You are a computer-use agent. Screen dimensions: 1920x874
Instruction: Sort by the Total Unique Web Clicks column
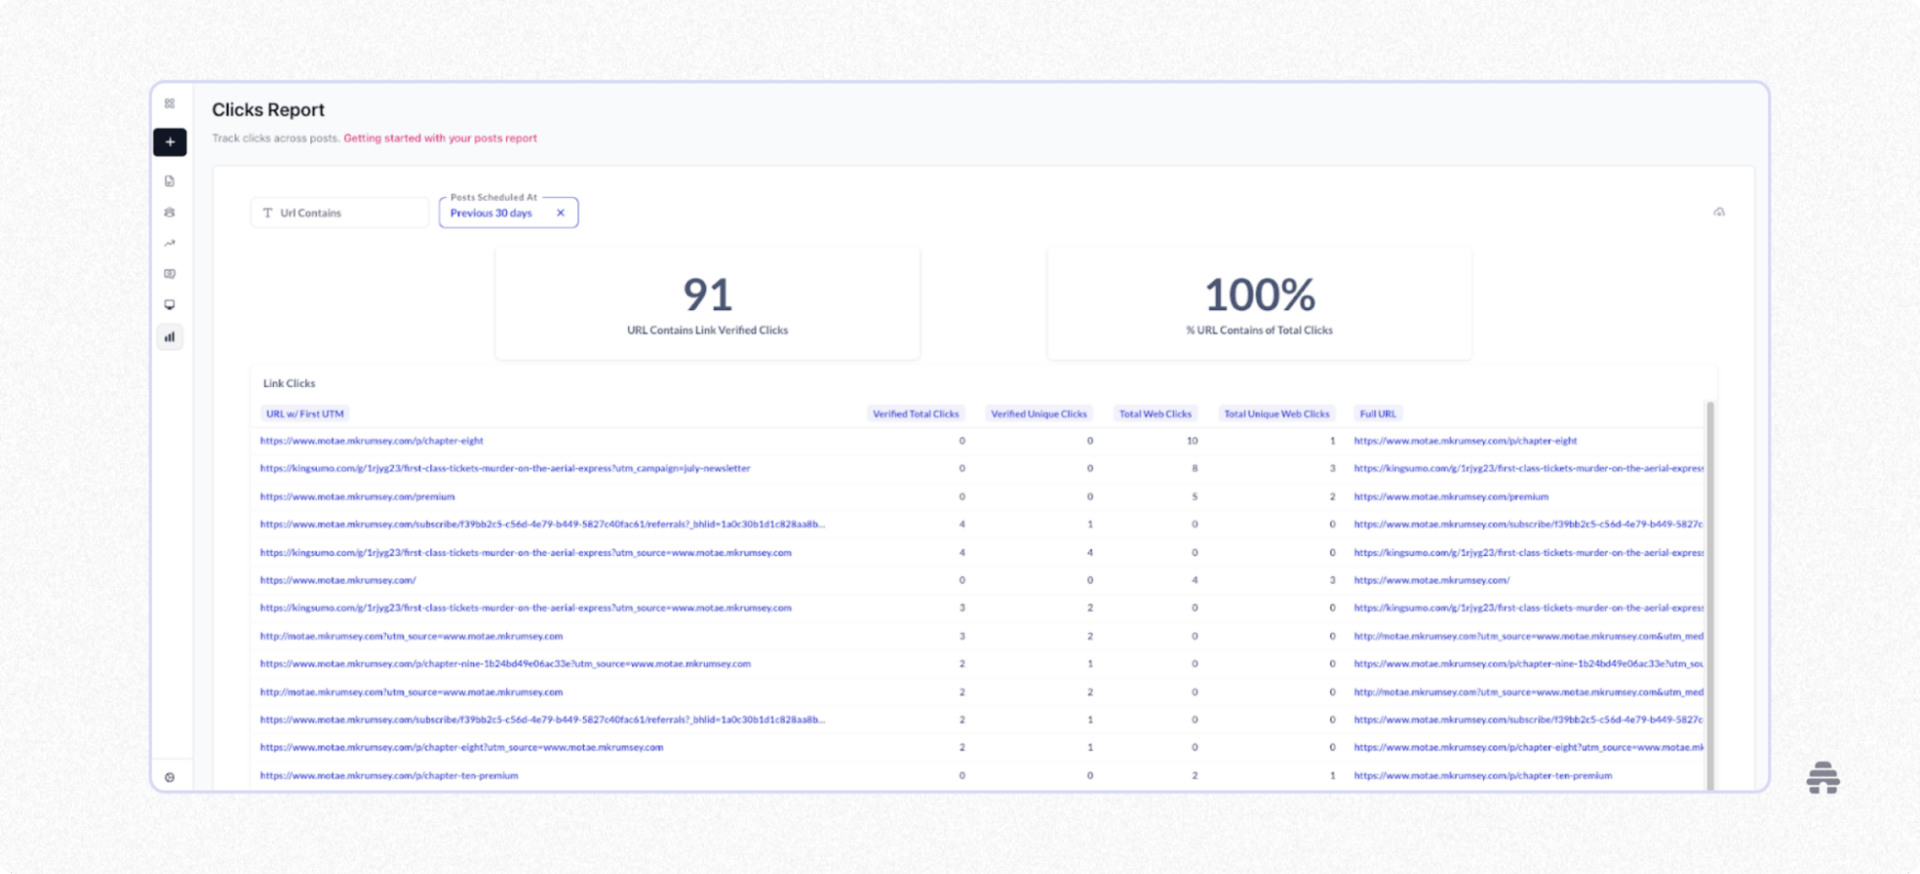click(x=1277, y=414)
